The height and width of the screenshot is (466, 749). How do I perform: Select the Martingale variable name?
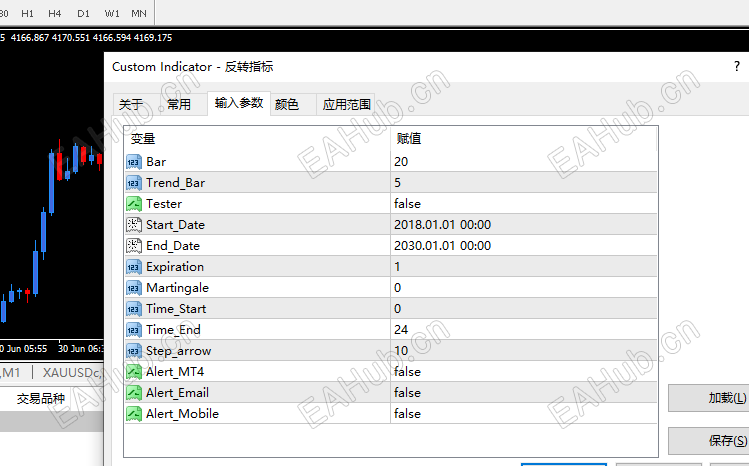pos(177,288)
